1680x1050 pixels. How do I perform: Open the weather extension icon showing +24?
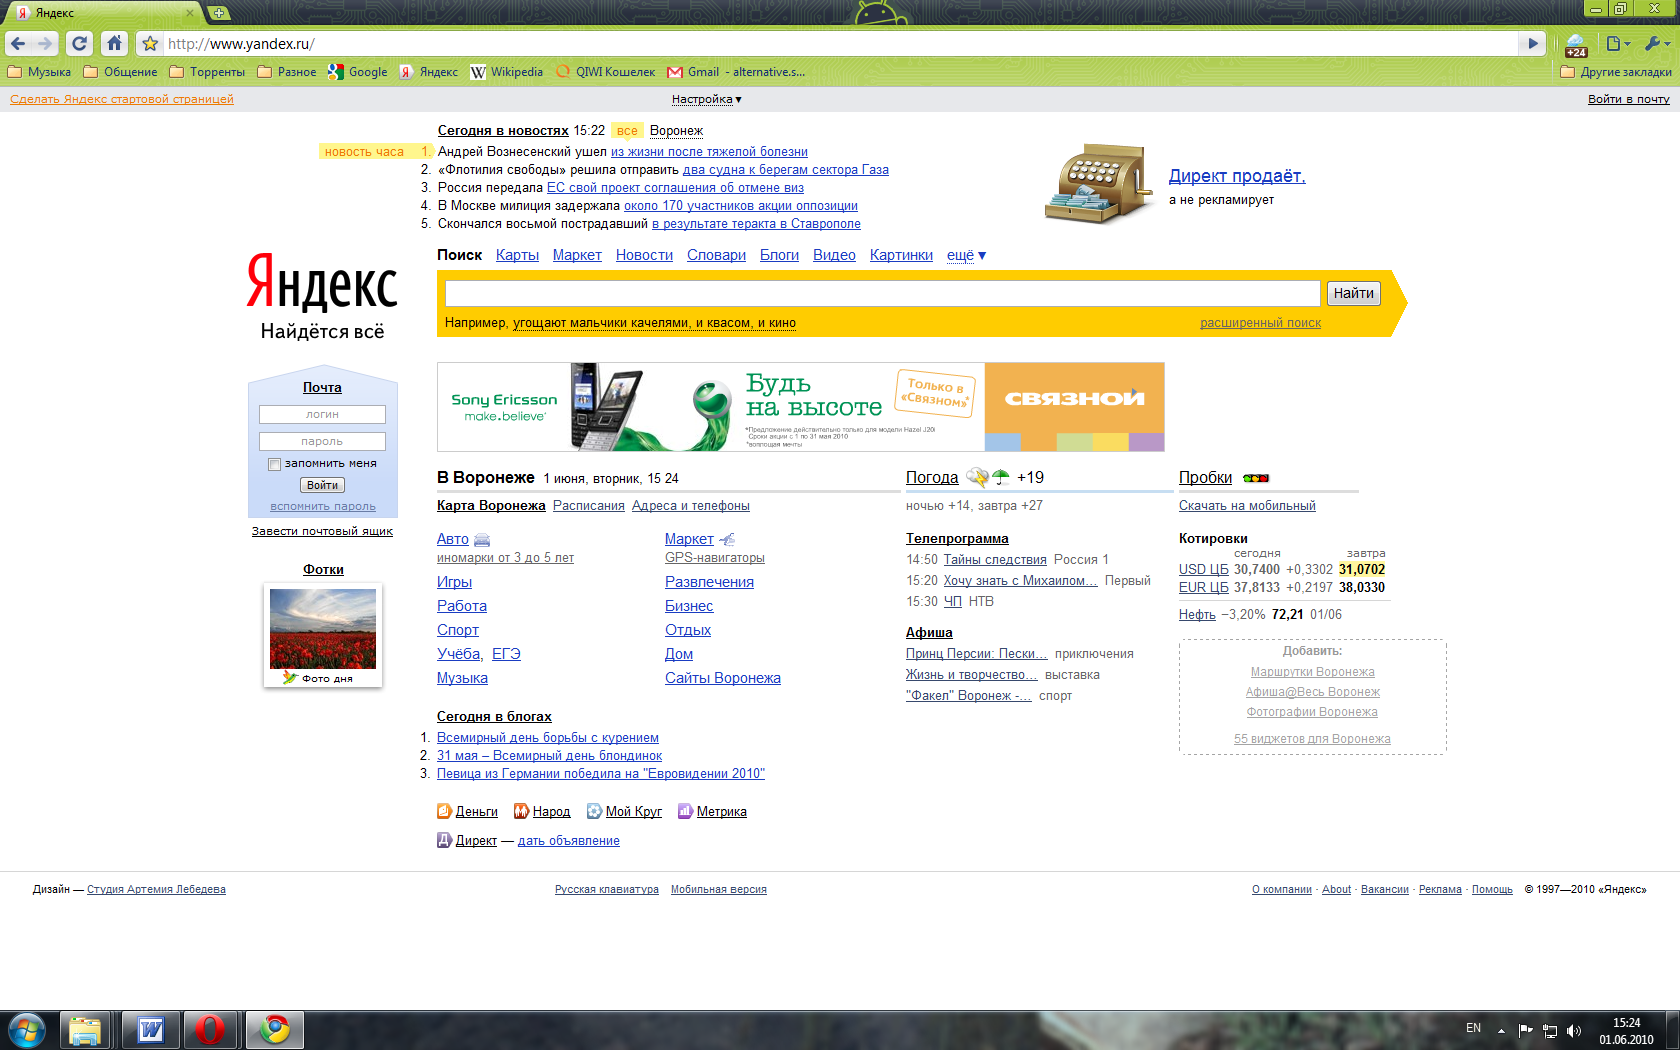[x=1576, y=45]
